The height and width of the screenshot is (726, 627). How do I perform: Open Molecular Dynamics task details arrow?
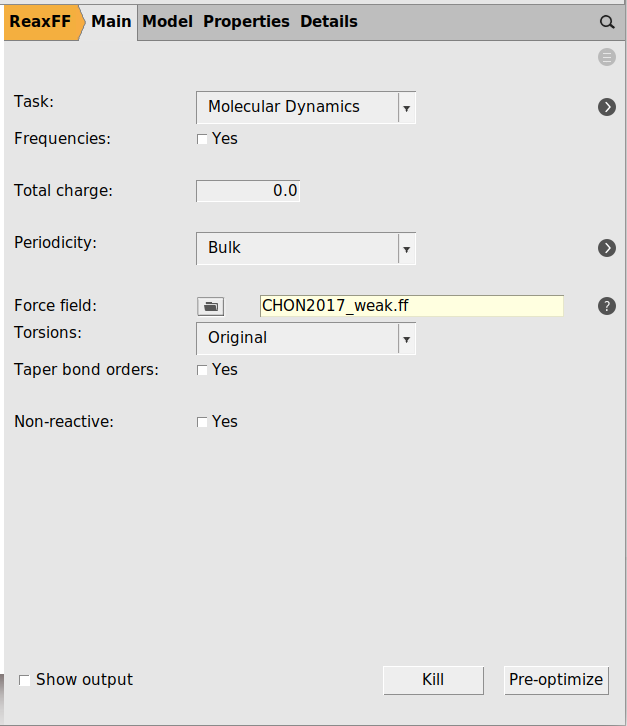pyautogui.click(x=607, y=107)
